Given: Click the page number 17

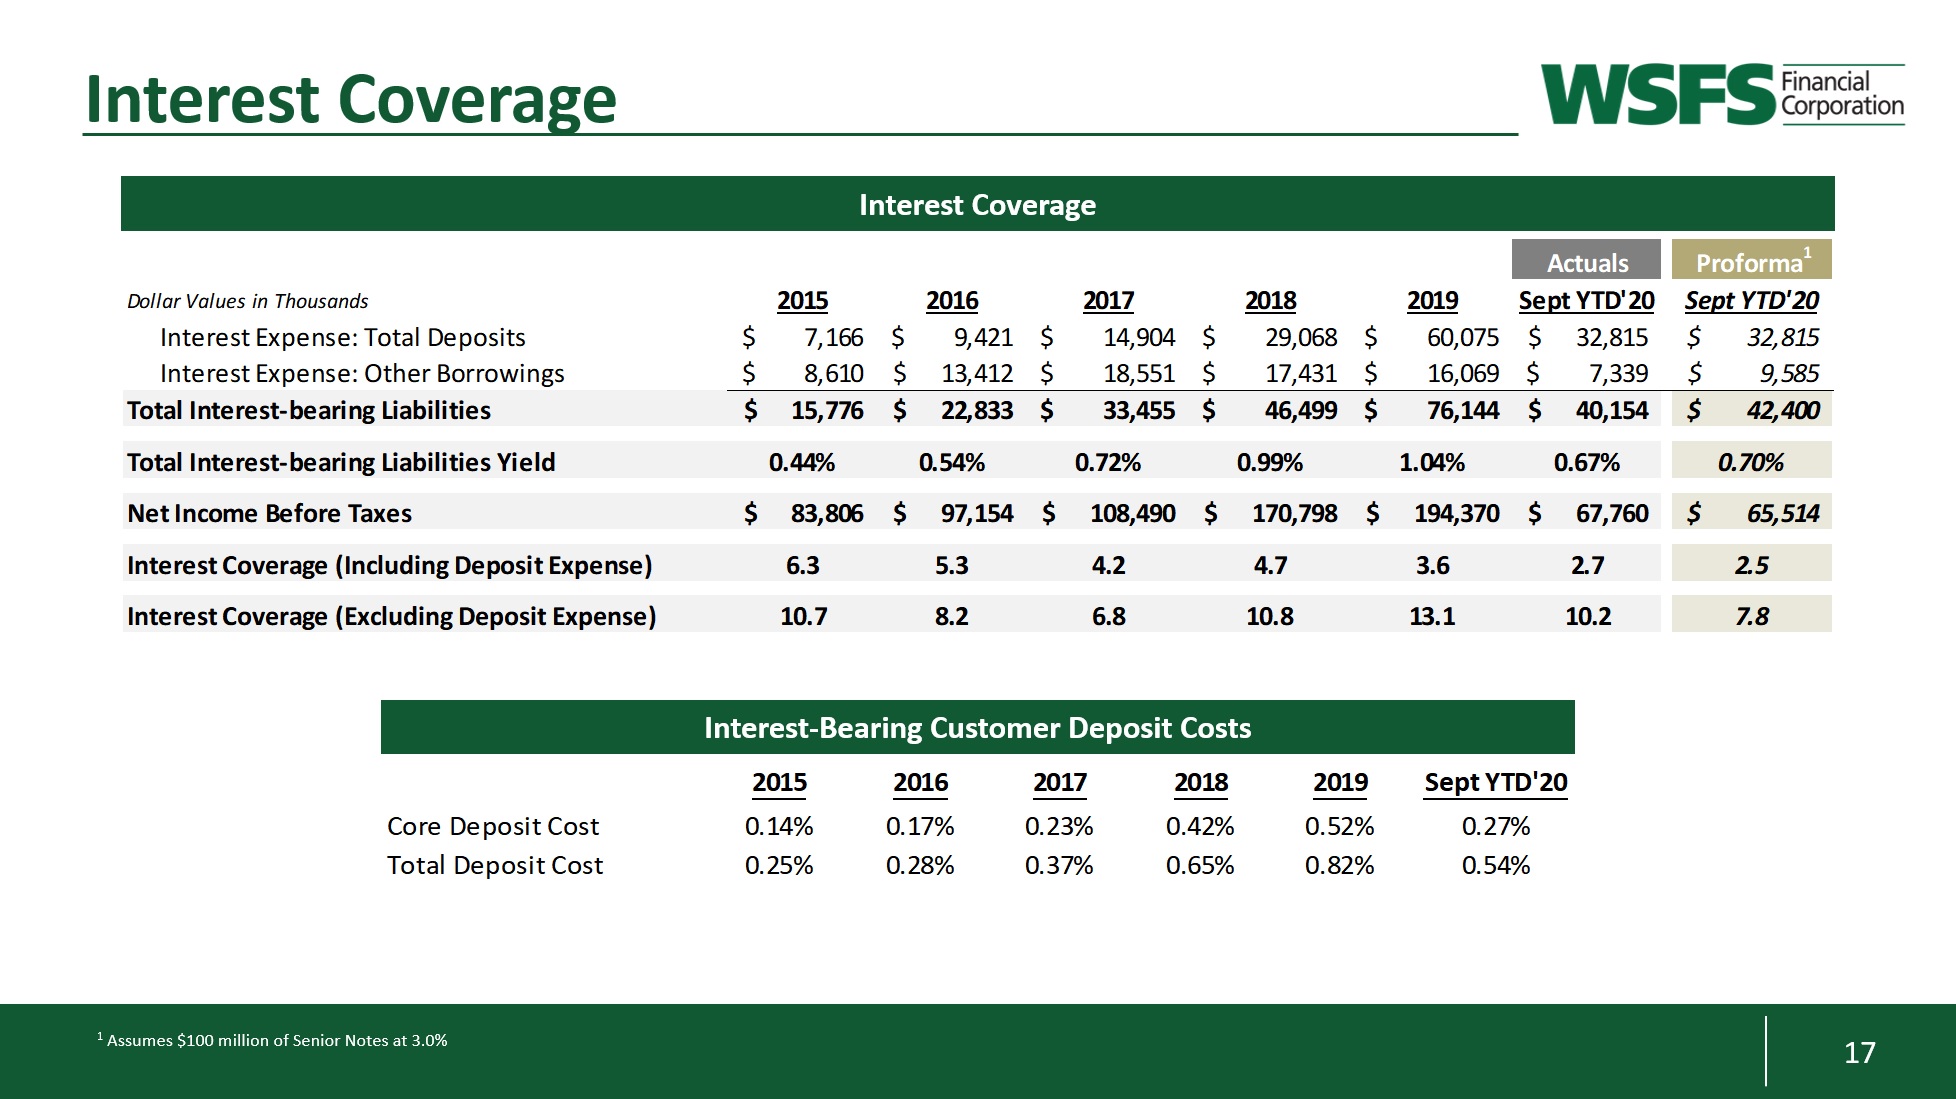Looking at the screenshot, I should (1859, 1052).
